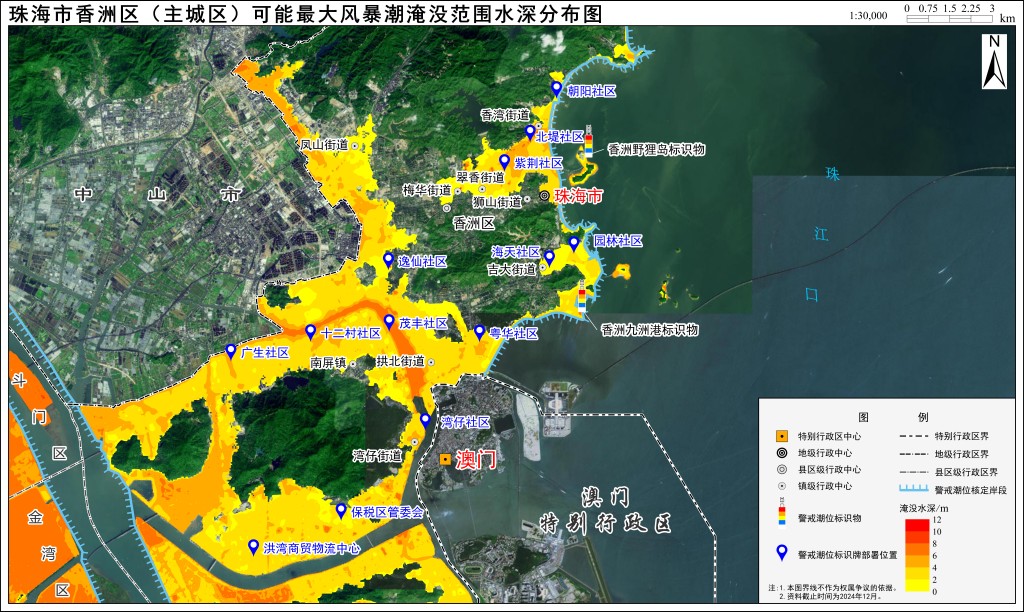Click the red top of the water depth scale

click(917, 524)
